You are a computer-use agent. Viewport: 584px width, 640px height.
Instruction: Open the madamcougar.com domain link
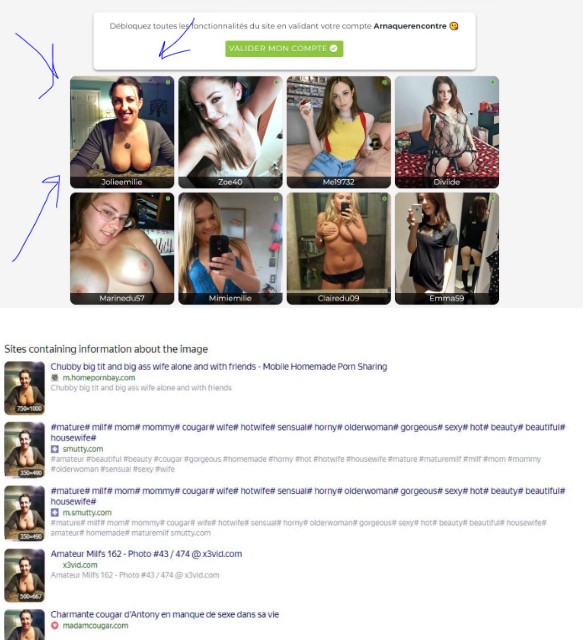[95, 626]
